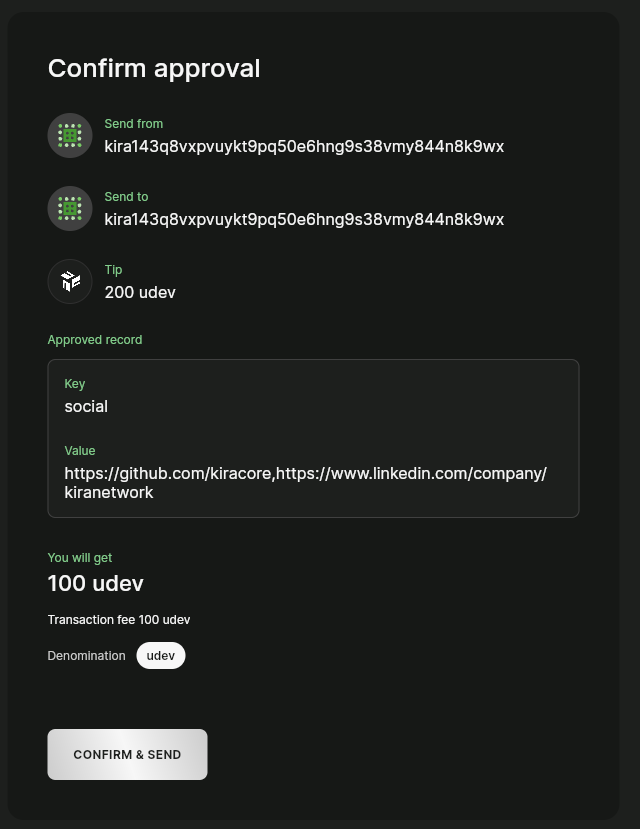Click the Transaction fee 100 udev text
This screenshot has width=640, height=829.
pos(119,620)
